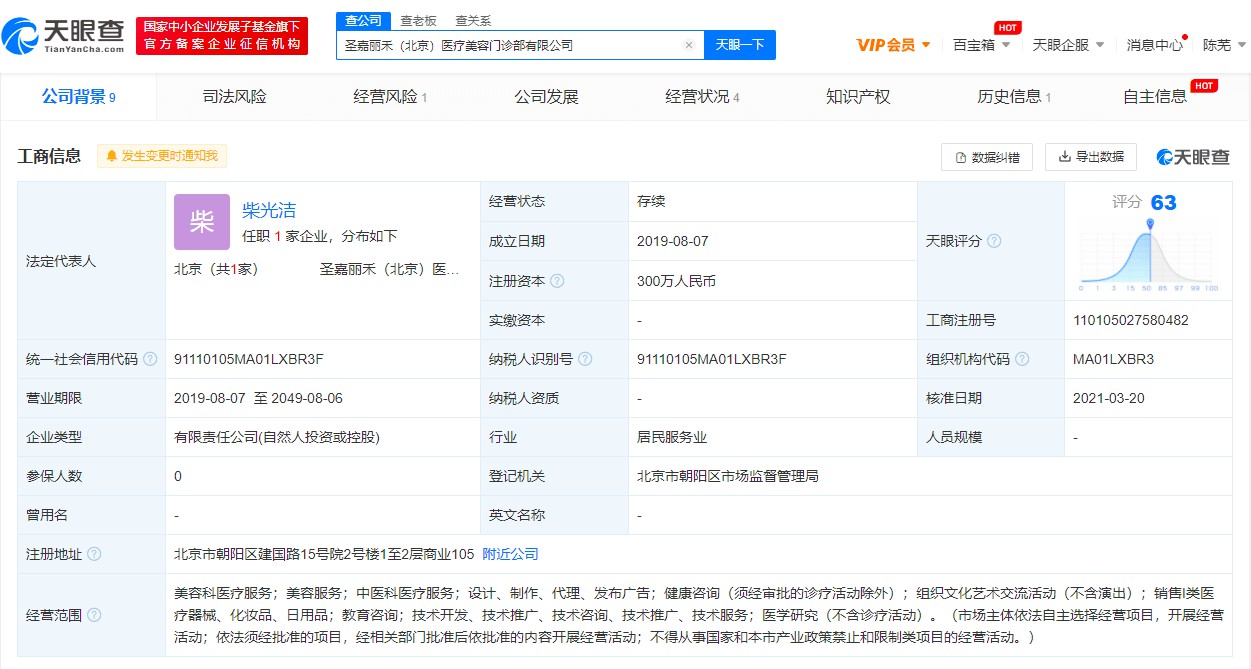This screenshot has width=1251, height=669.
Task: Switch to the 查关系 search tab
Action: (x=473, y=20)
